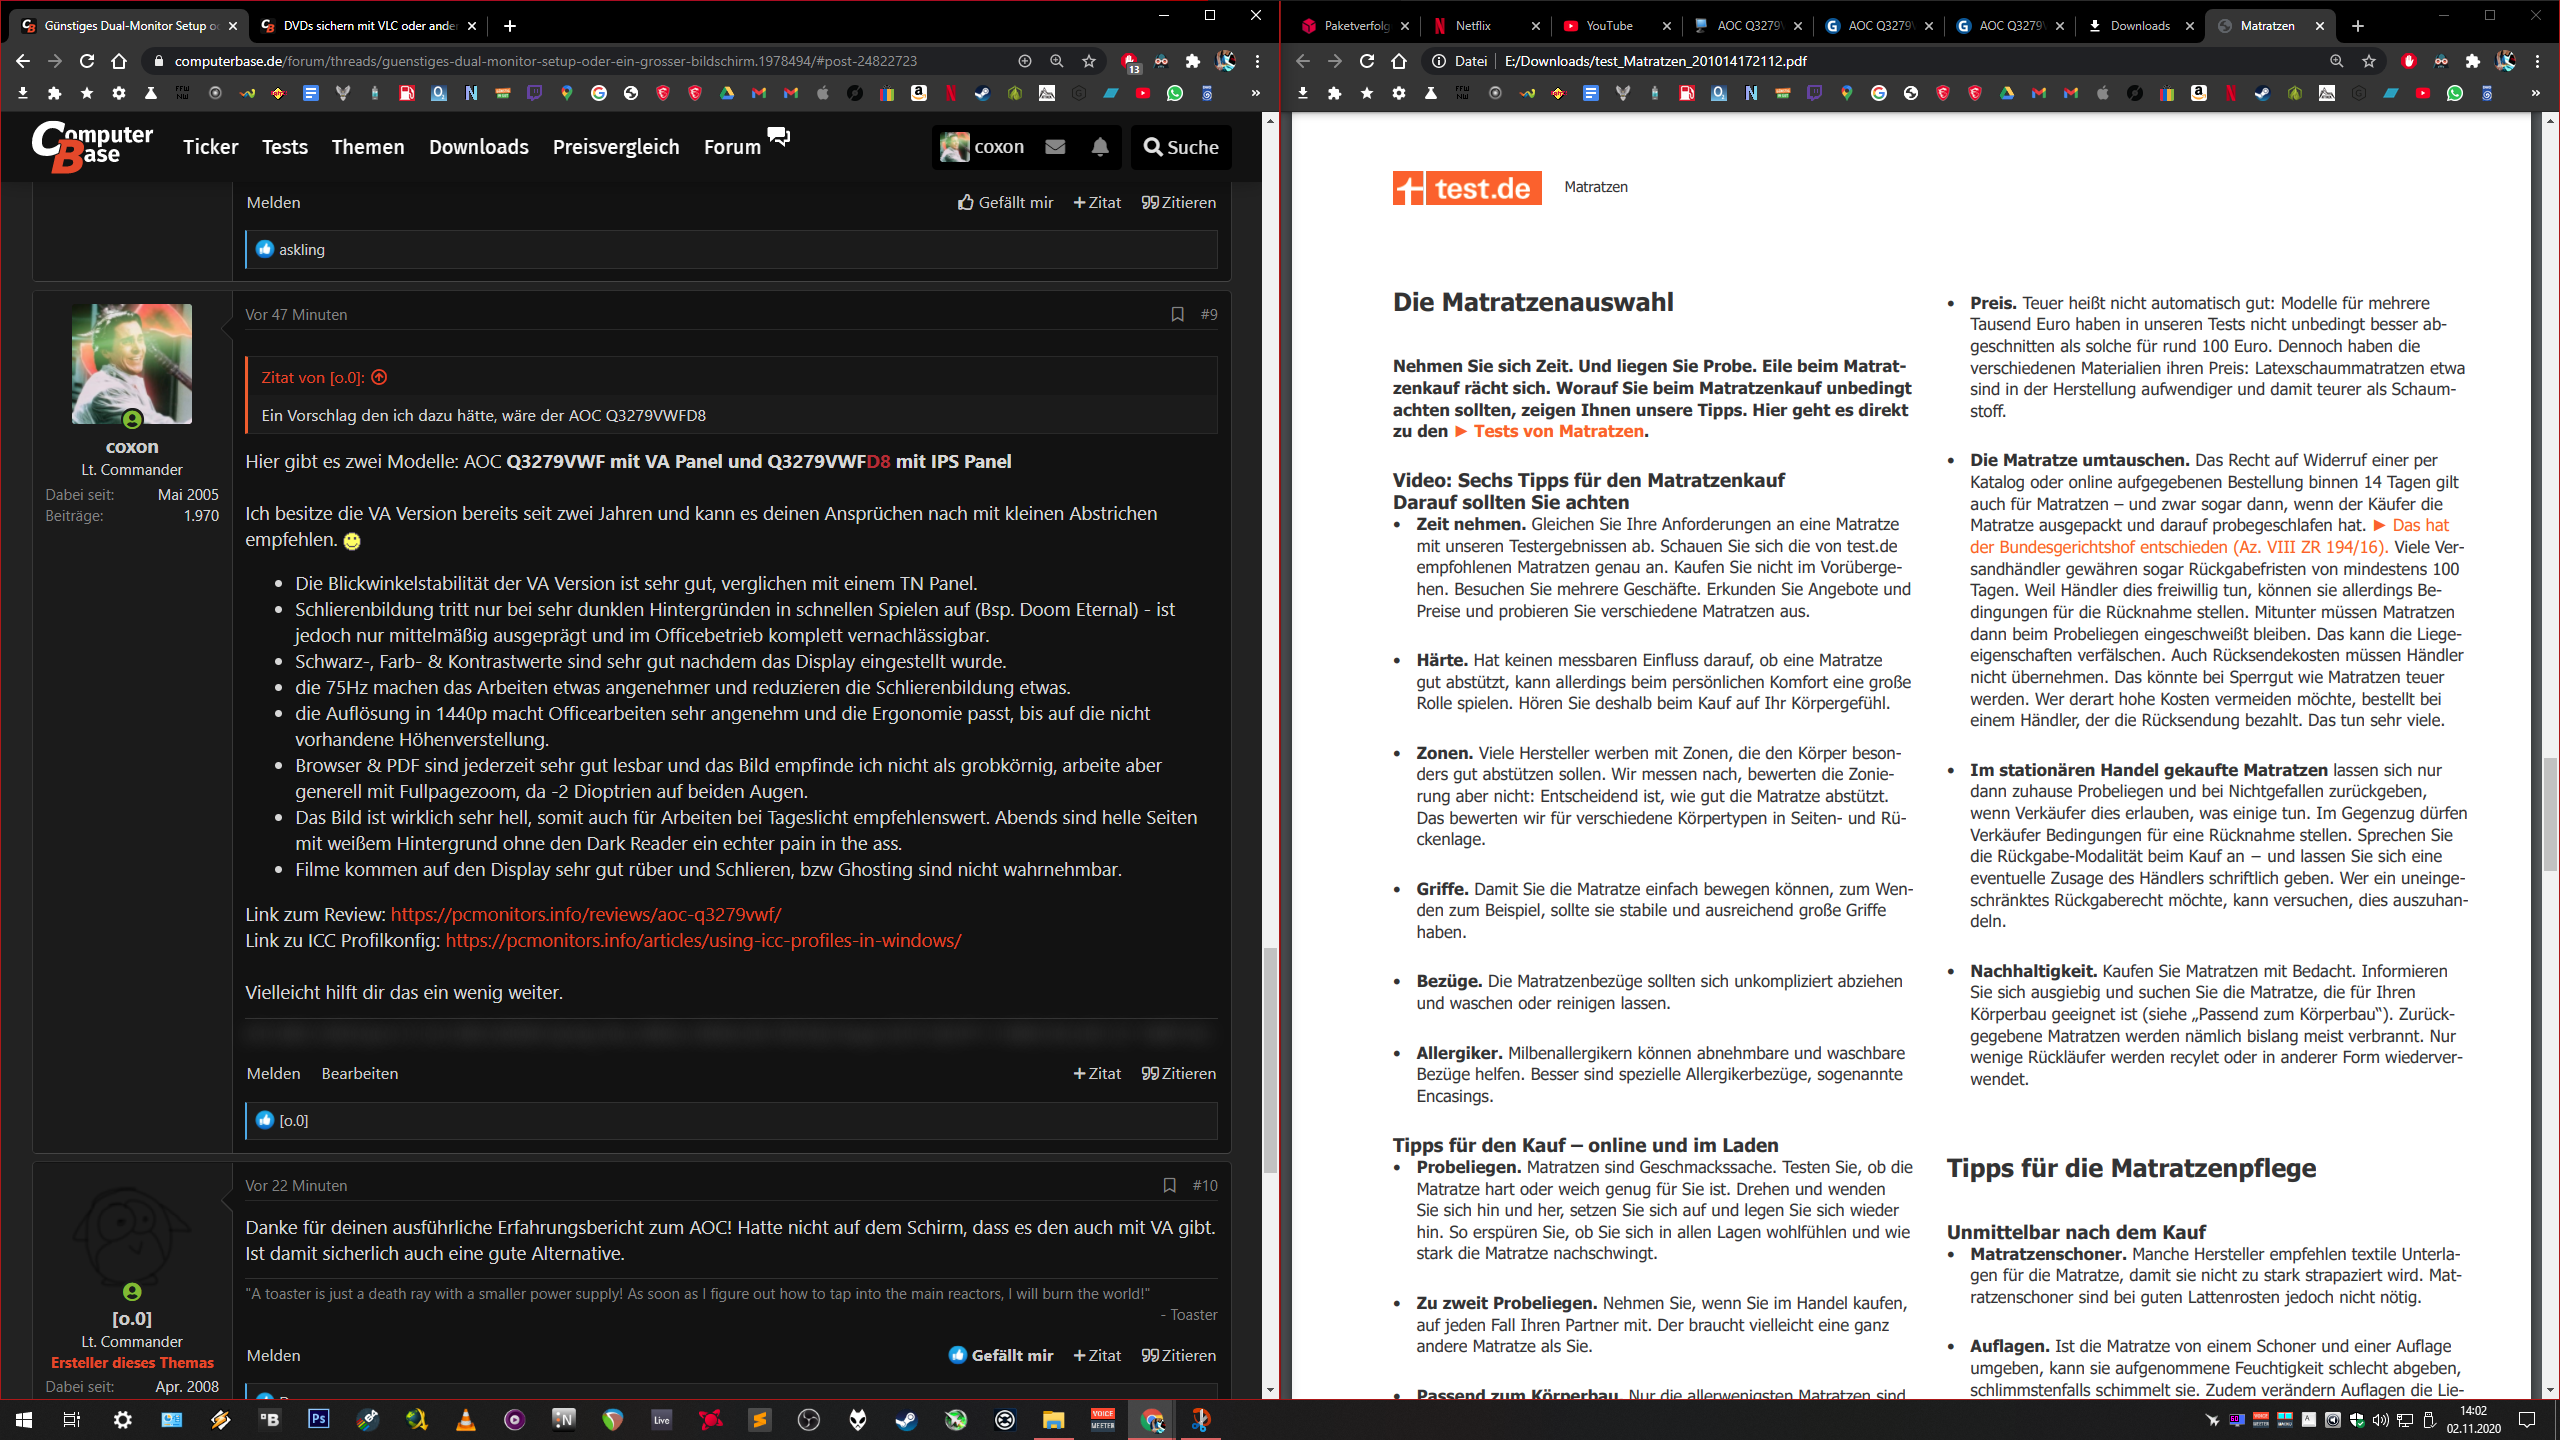Viewport: 2560px width, 1440px height.
Task: Toggle the bookmark on post #10
Action: click(x=1169, y=1185)
